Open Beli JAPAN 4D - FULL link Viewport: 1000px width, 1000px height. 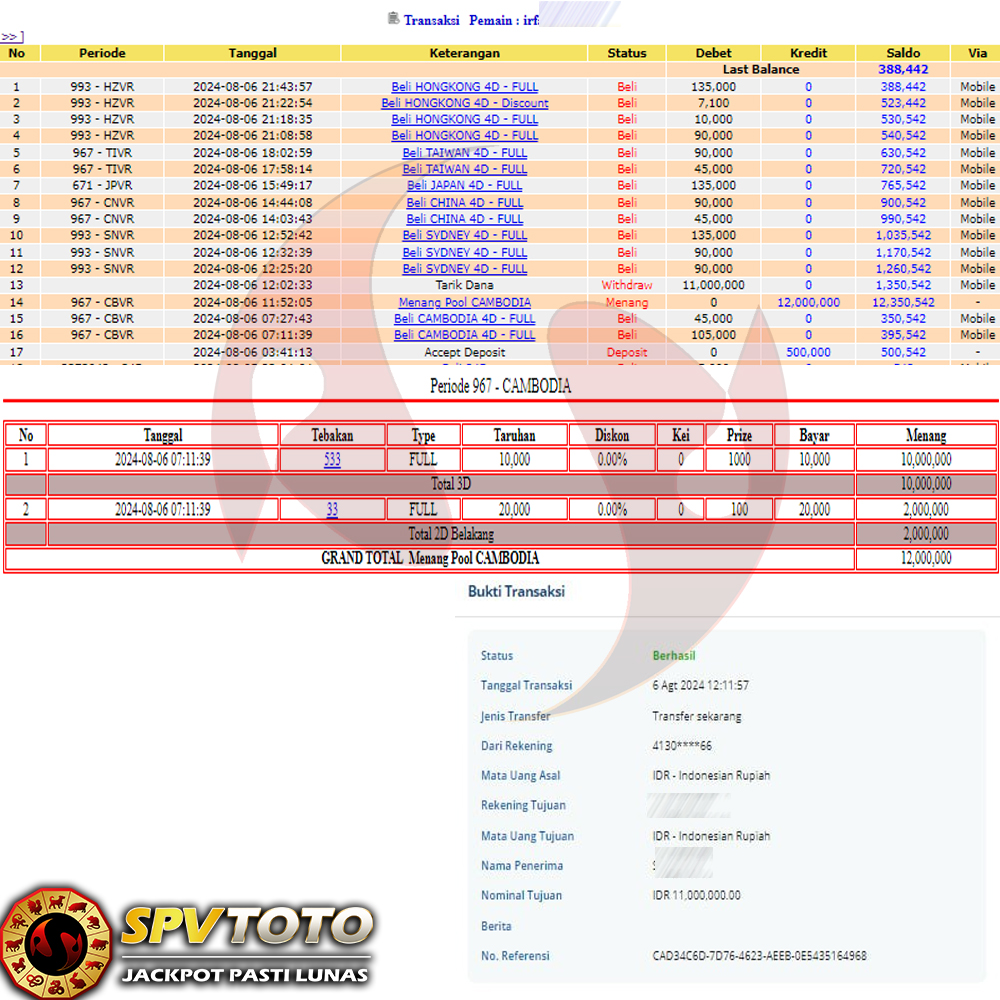tap(464, 186)
